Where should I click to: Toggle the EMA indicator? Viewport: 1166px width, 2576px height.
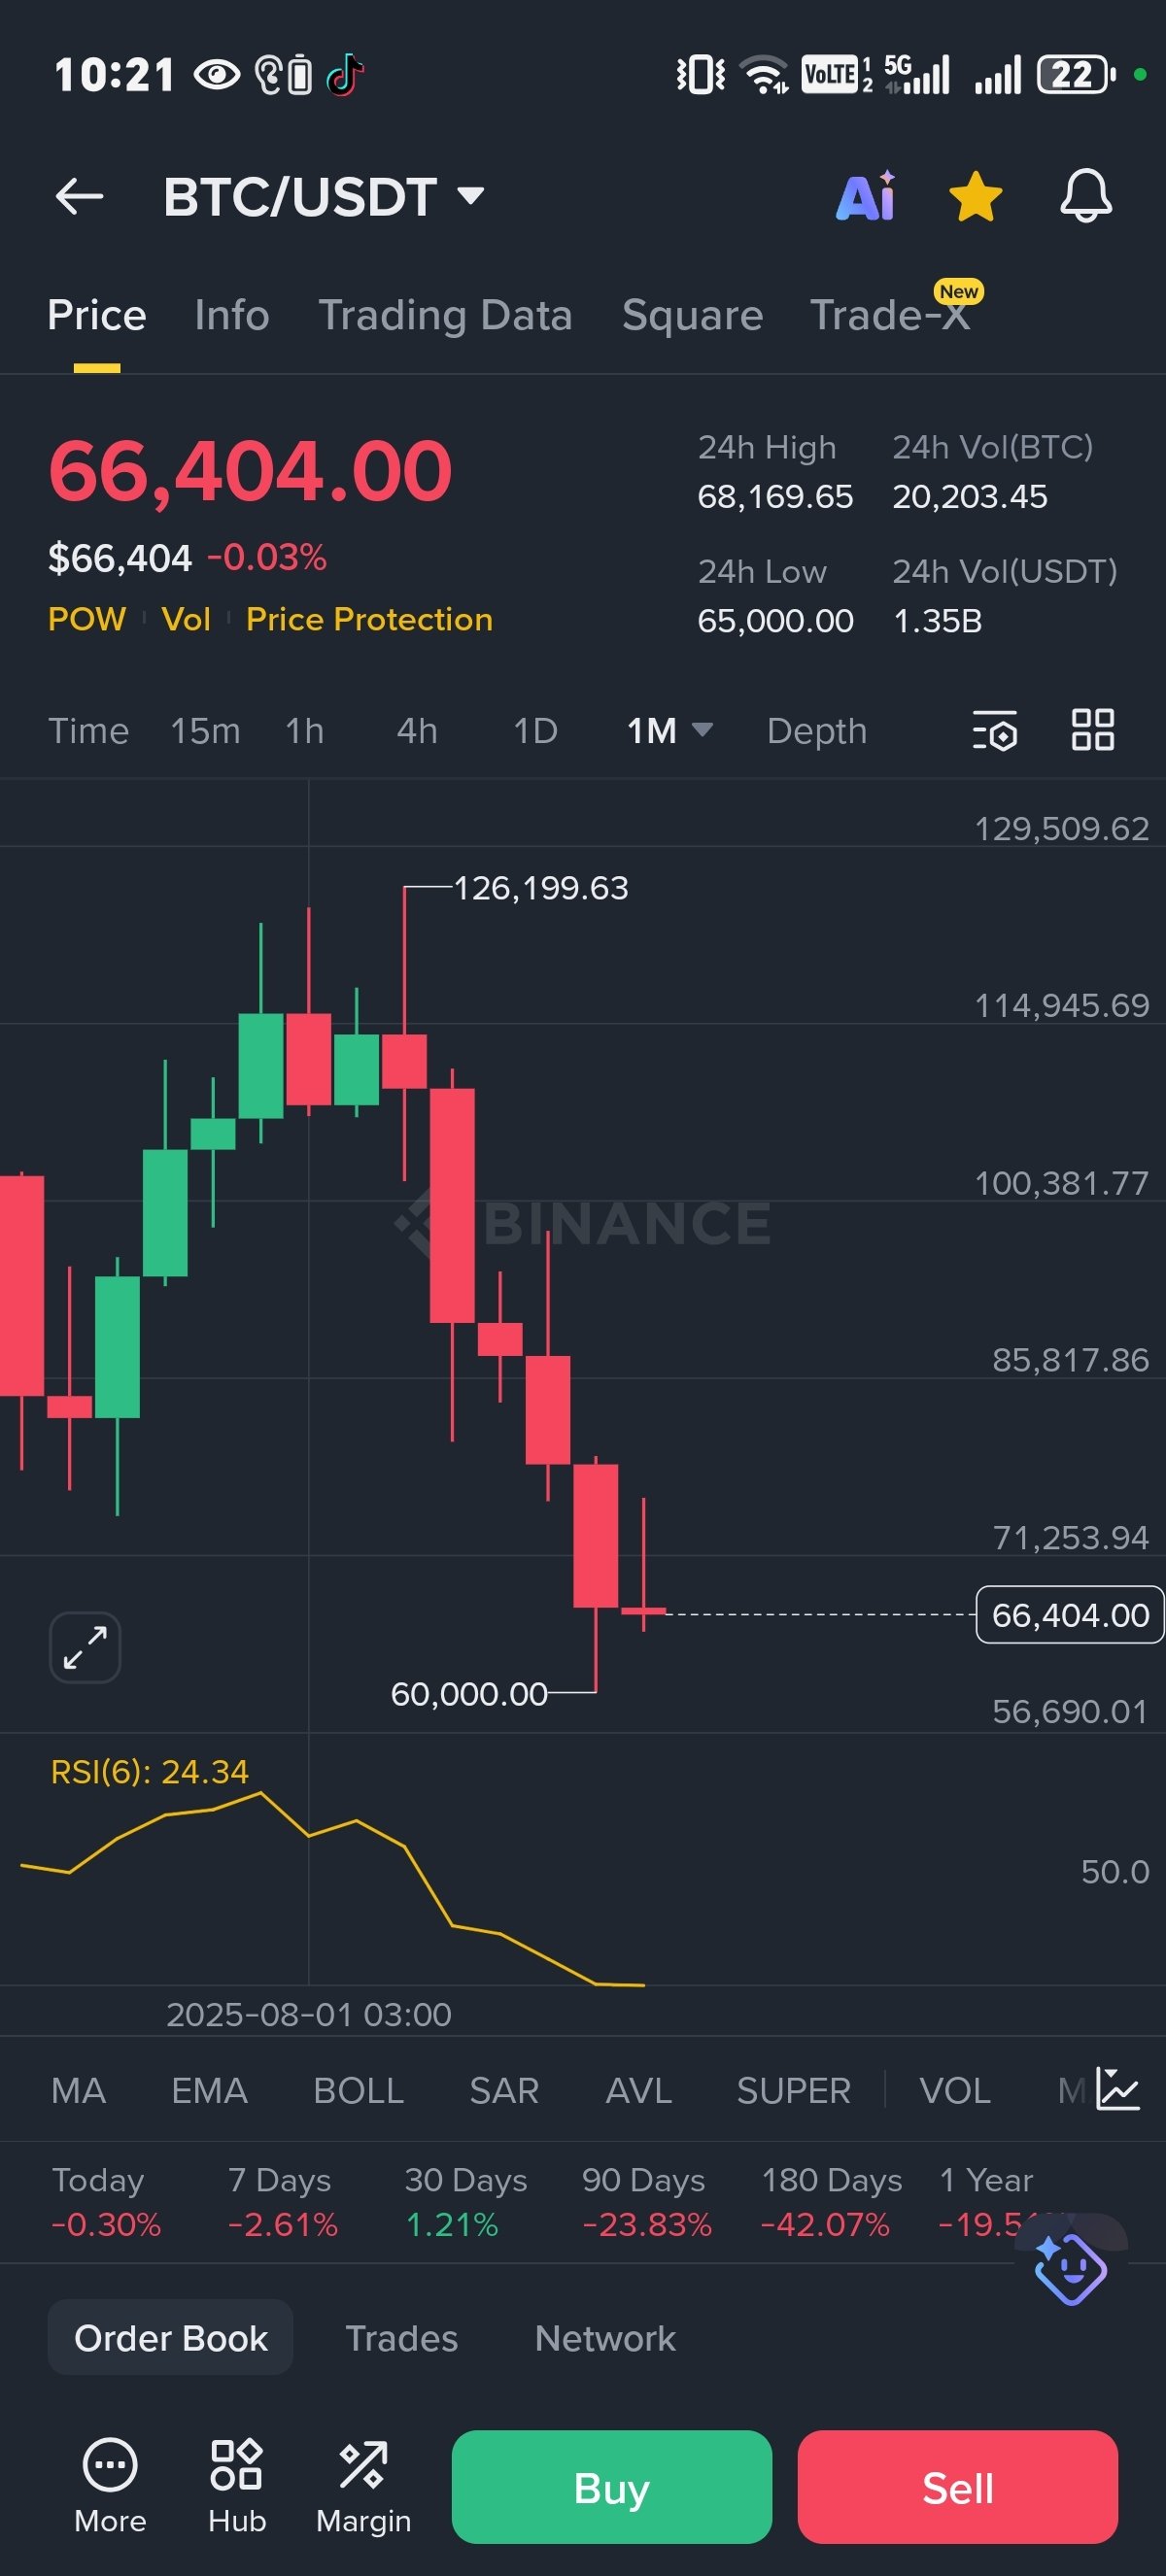click(209, 2090)
